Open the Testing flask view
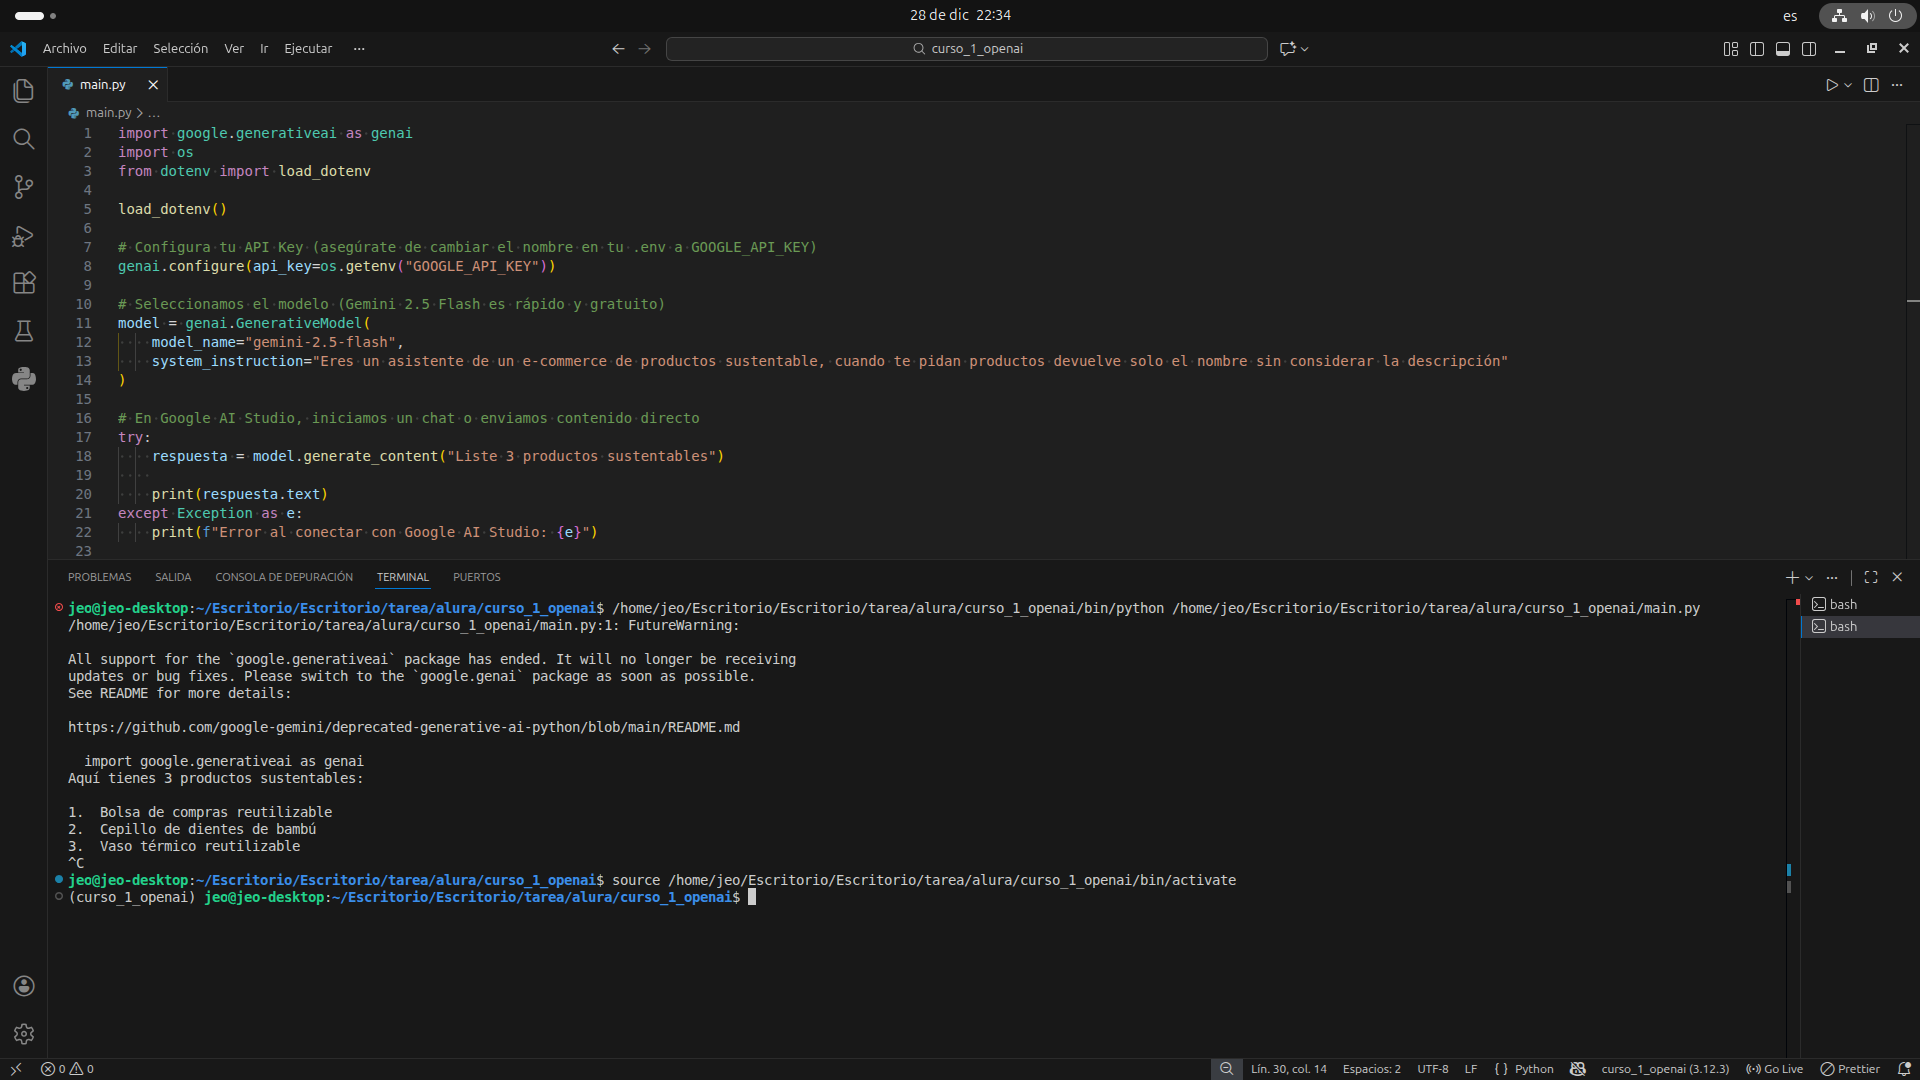 tap(24, 331)
